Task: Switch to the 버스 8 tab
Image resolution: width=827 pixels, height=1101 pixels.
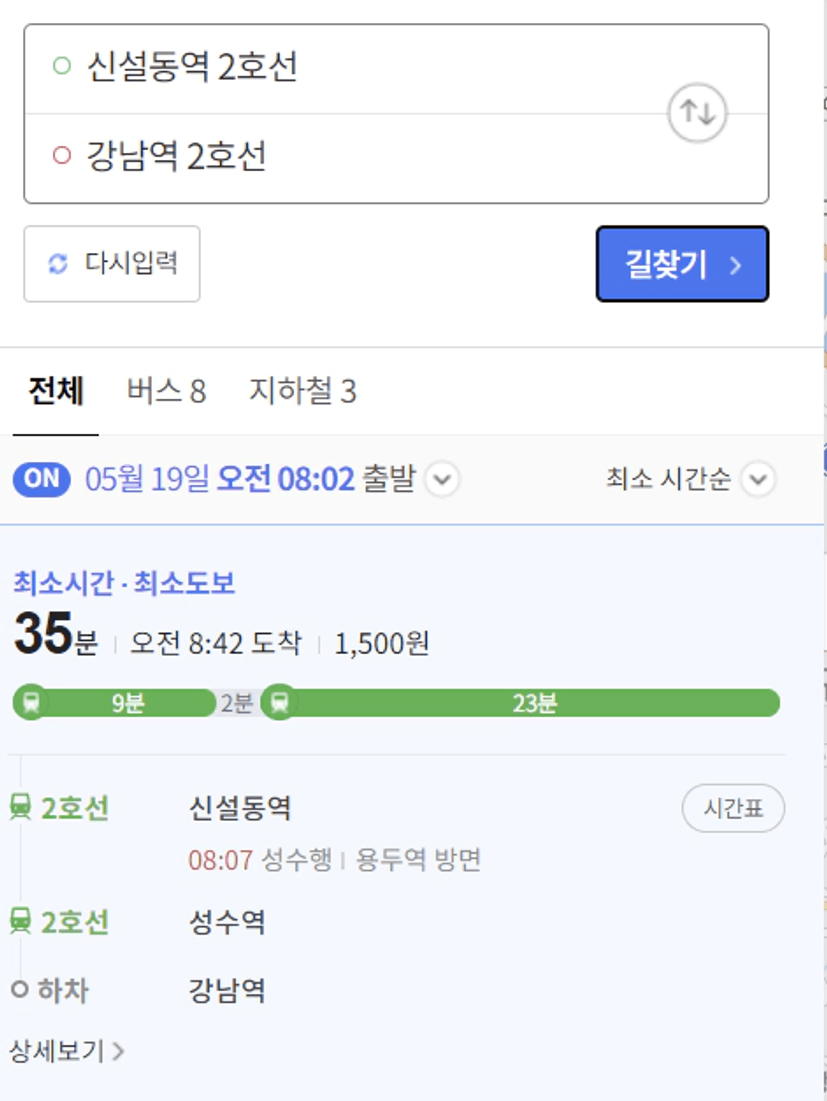Action: 166,391
